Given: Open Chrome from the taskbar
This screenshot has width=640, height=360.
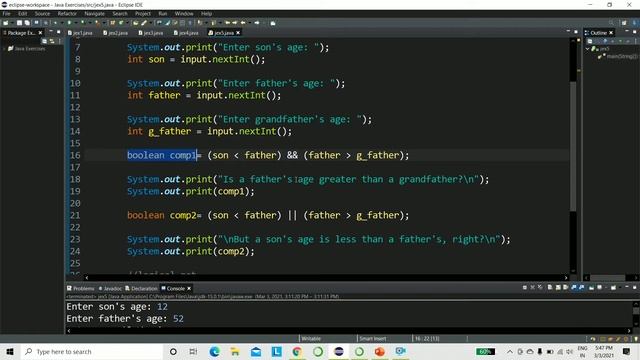Looking at the screenshot, I should [297, 351].
